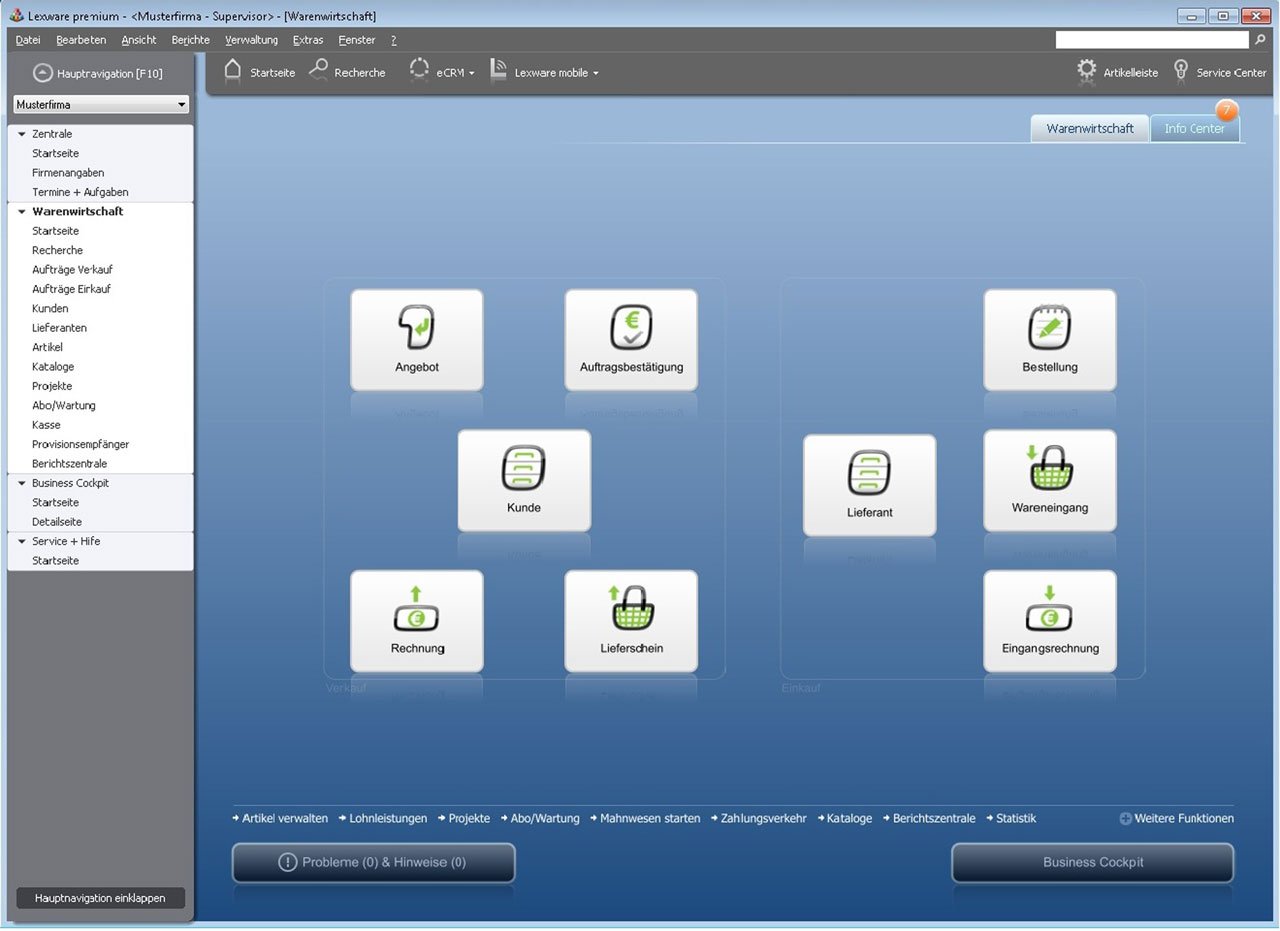
Task: Click the Service Center lightbulb icon
Action: (x=1181, y=70)
